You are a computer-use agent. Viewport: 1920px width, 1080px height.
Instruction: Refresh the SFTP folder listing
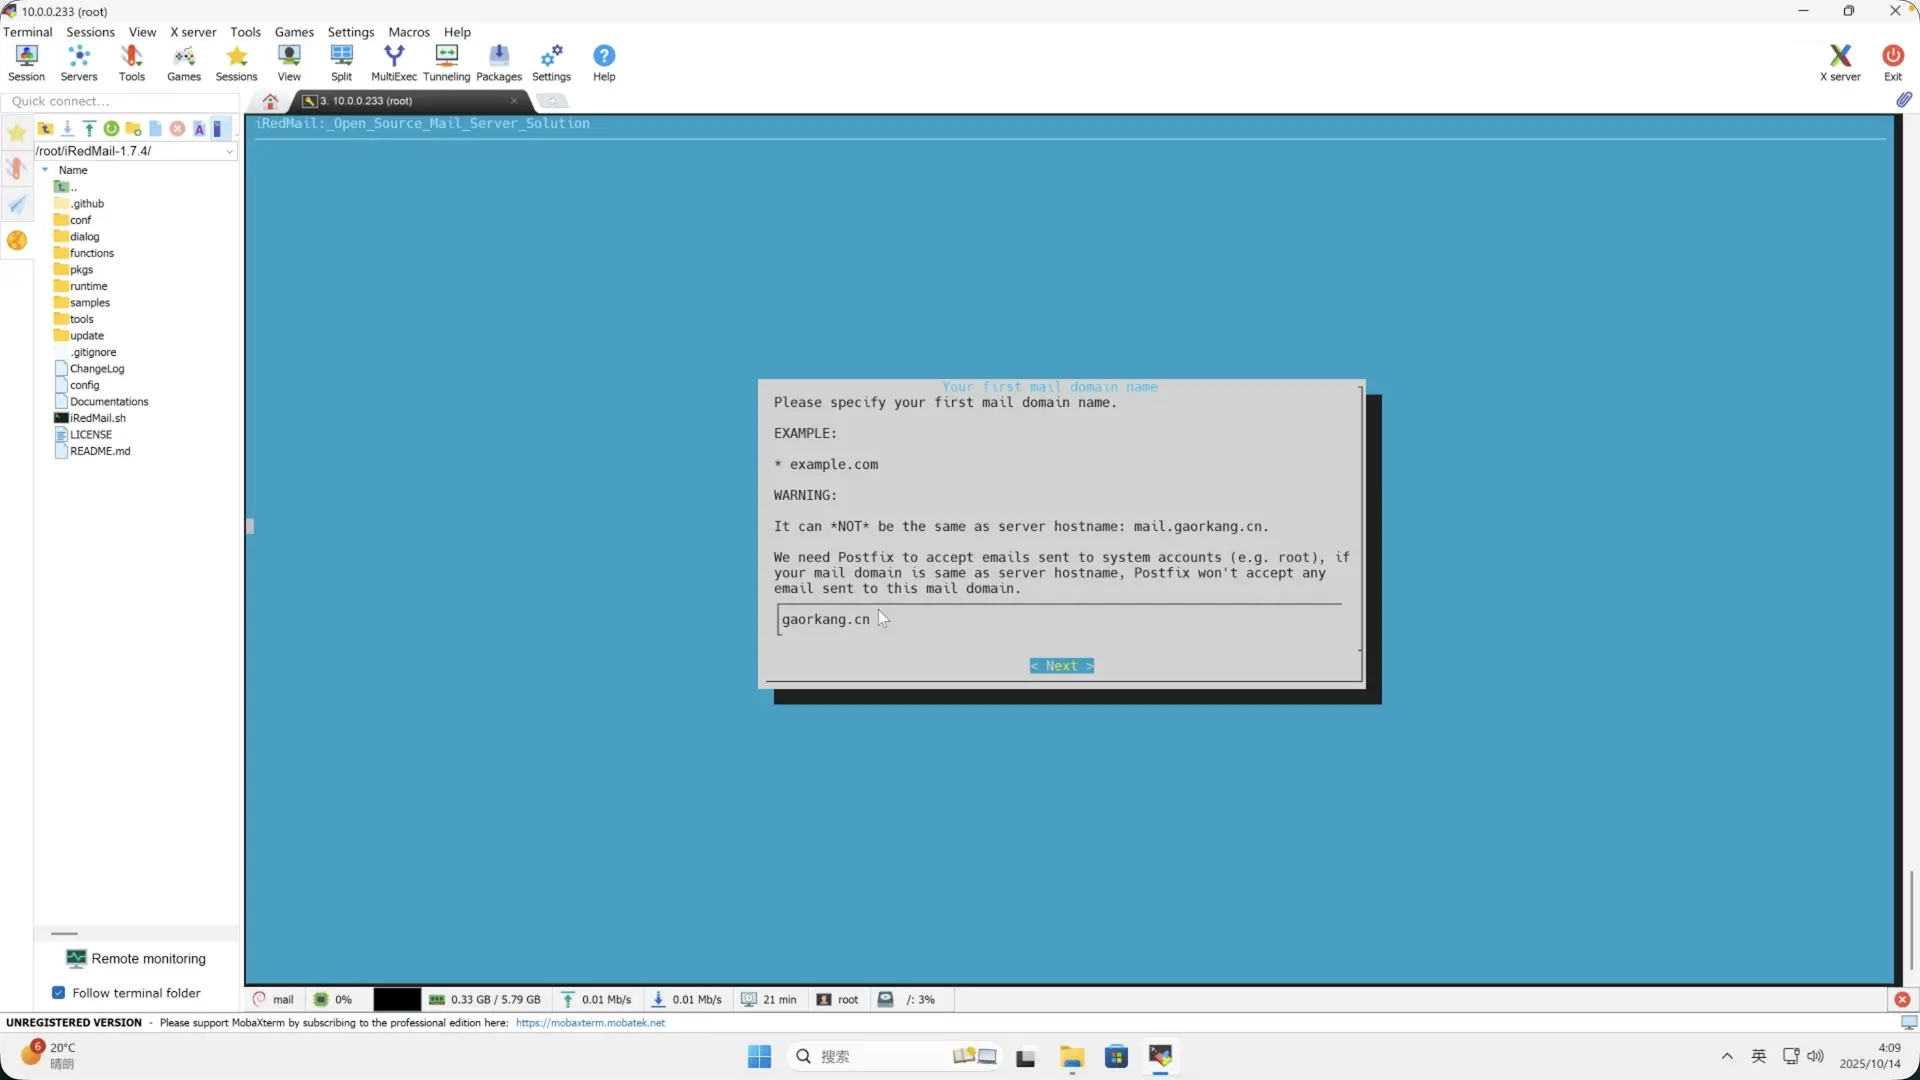click(x=111, y=129)
